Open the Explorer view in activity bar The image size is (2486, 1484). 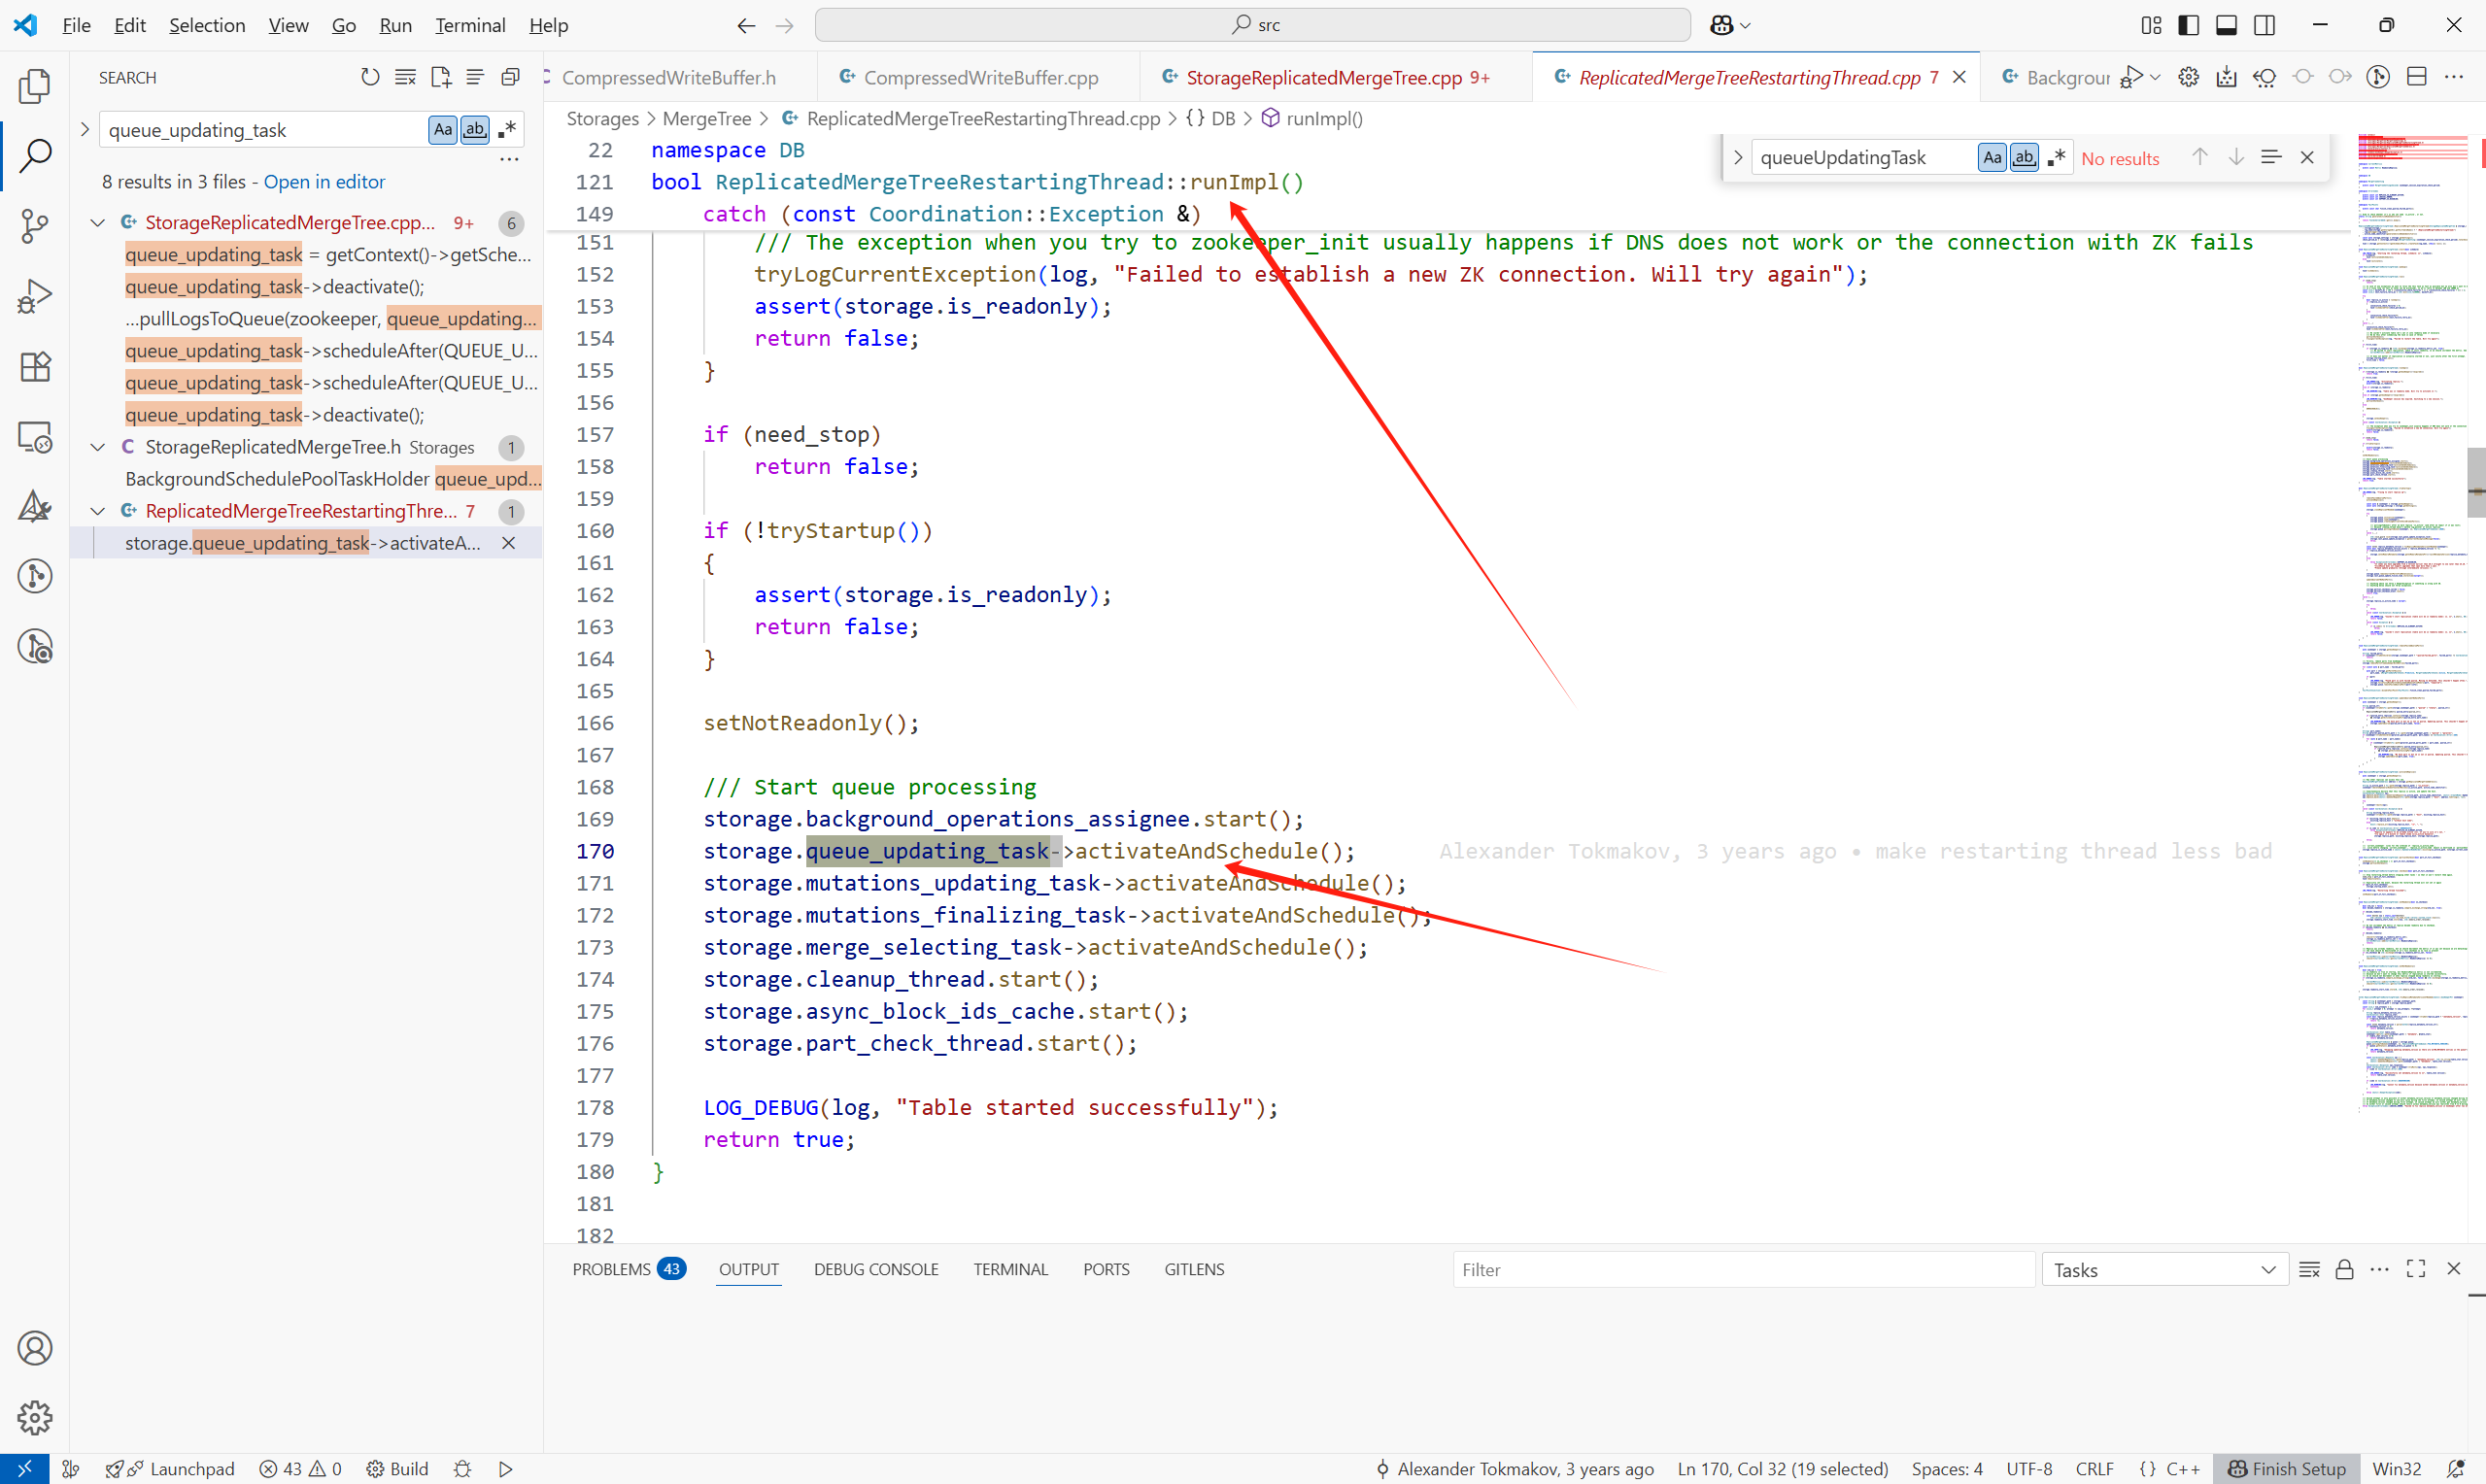(35, 86)
